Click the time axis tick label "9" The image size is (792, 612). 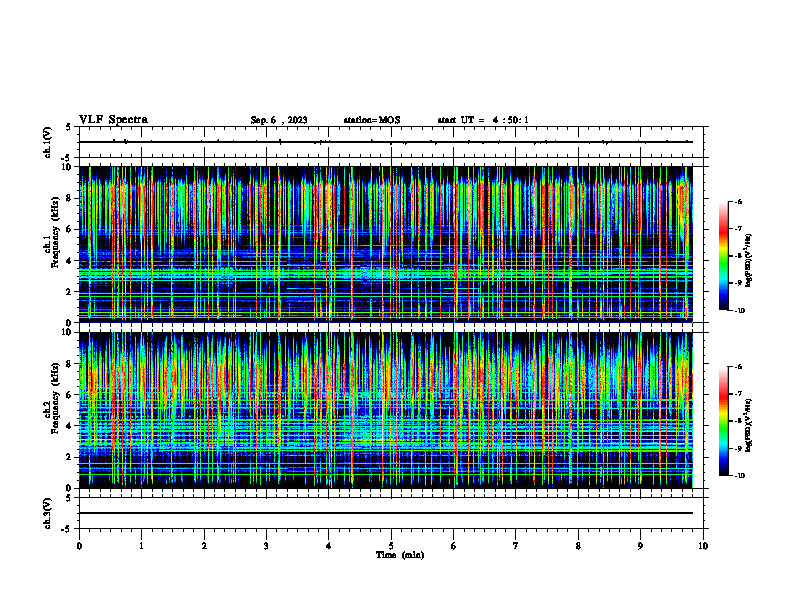tap(640, 546)
